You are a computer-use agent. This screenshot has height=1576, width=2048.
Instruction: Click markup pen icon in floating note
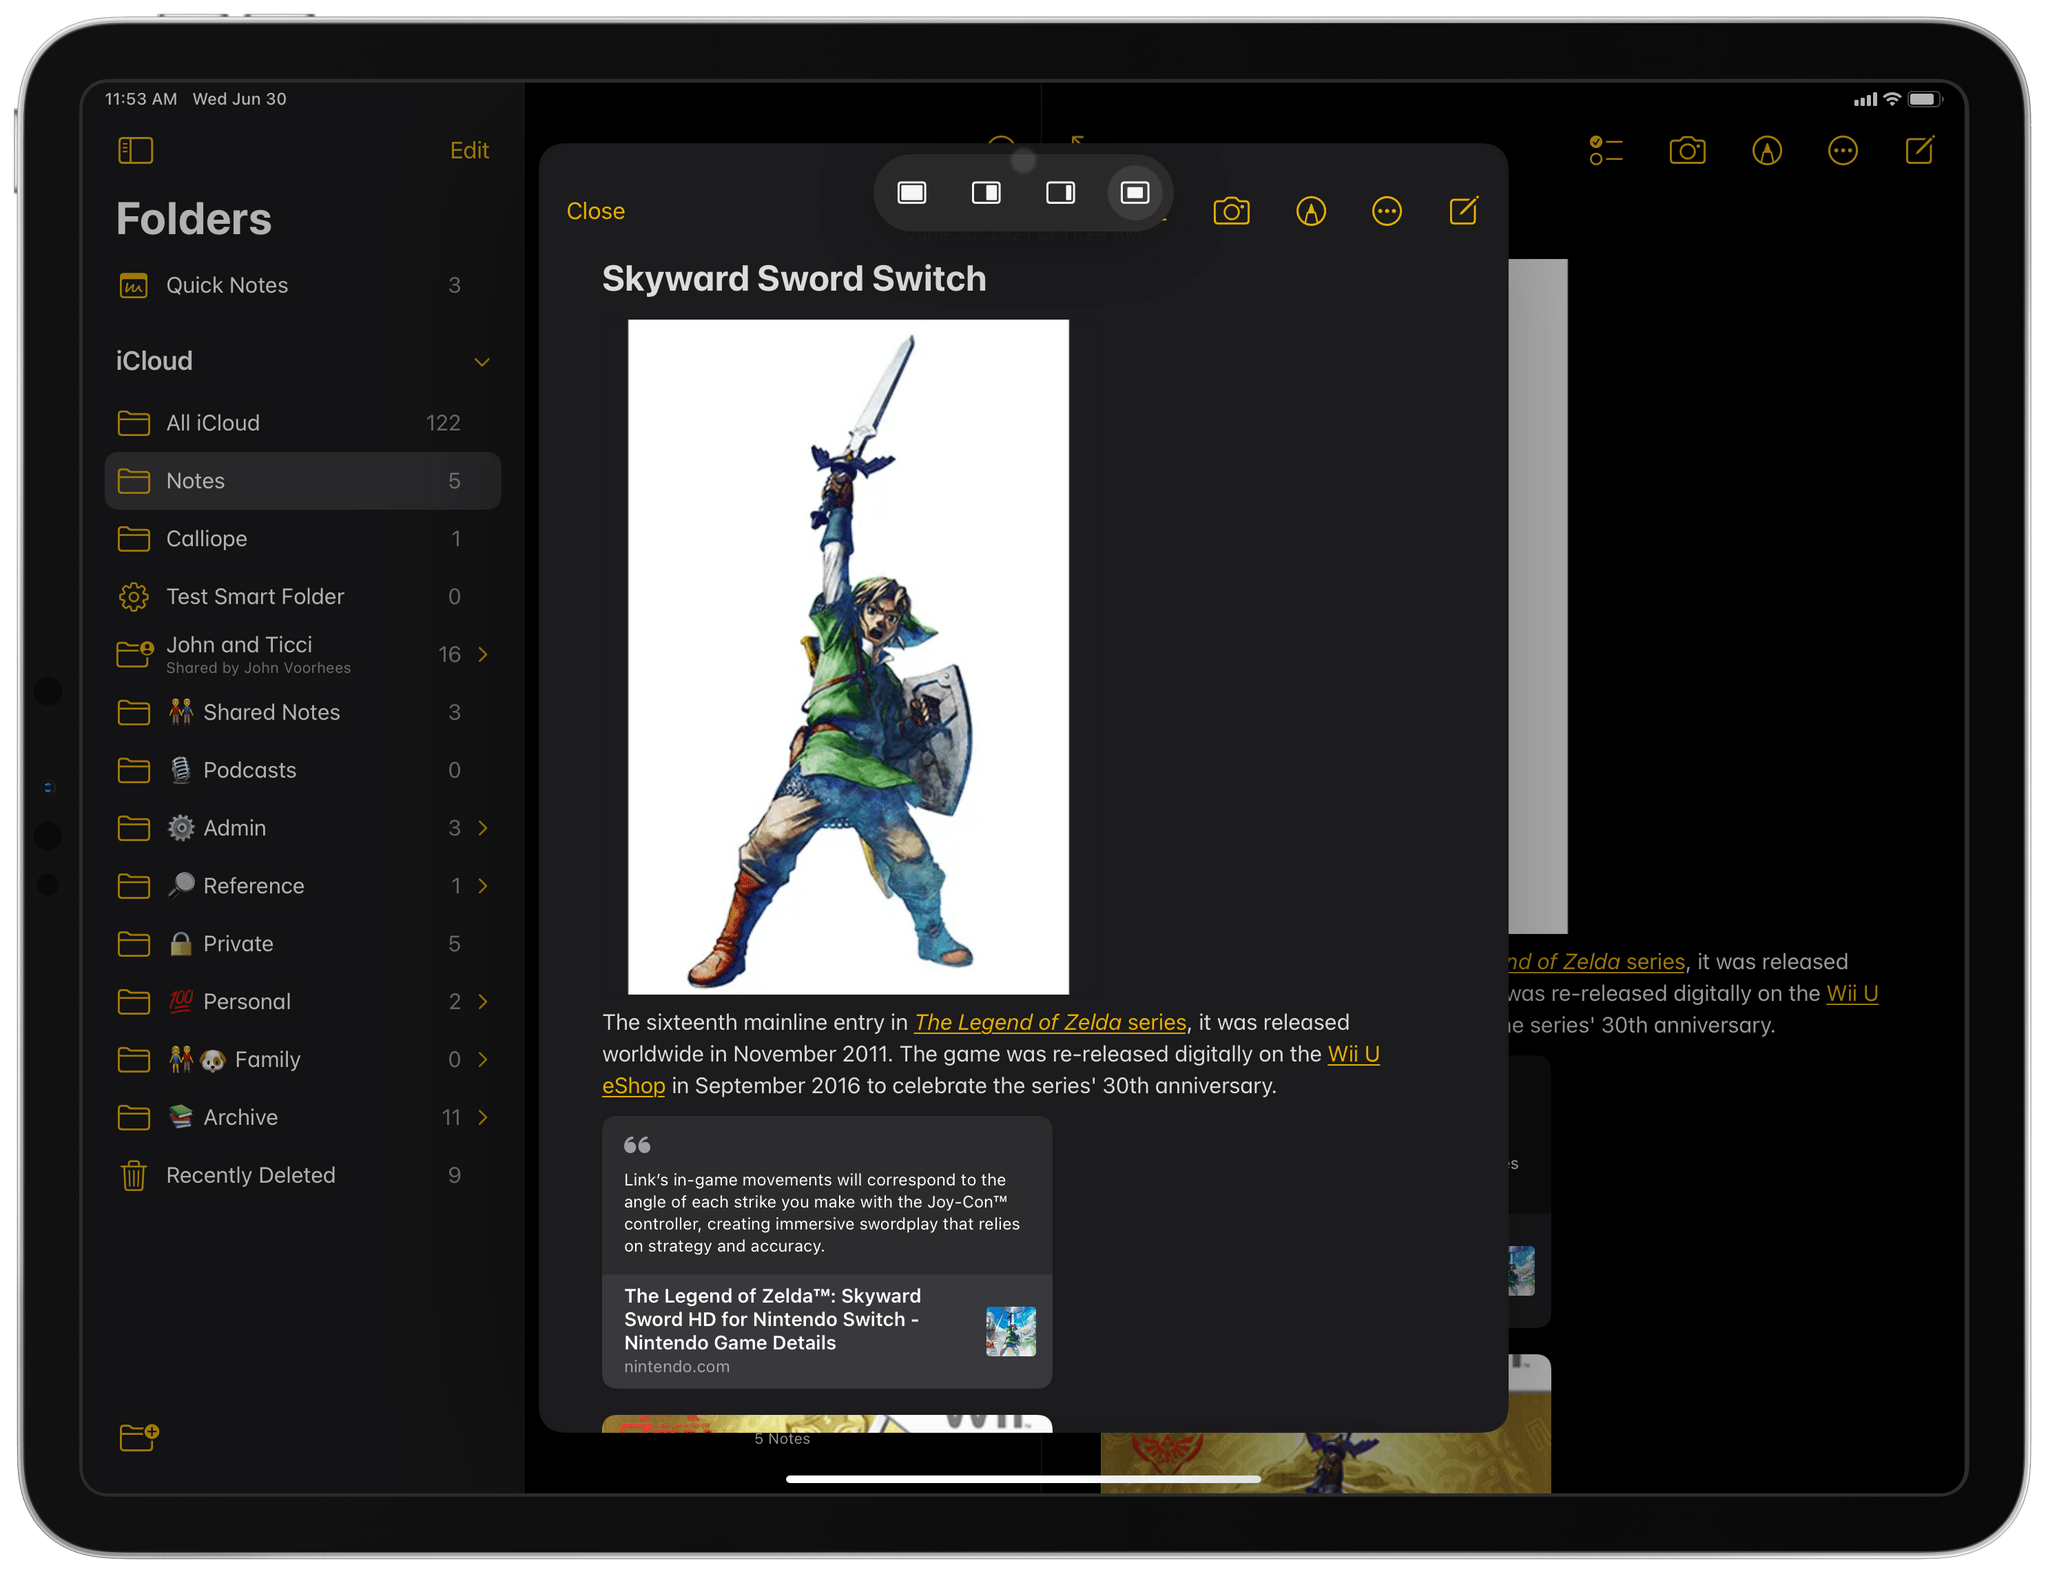pyautogui.click(x=1311, y=211)
